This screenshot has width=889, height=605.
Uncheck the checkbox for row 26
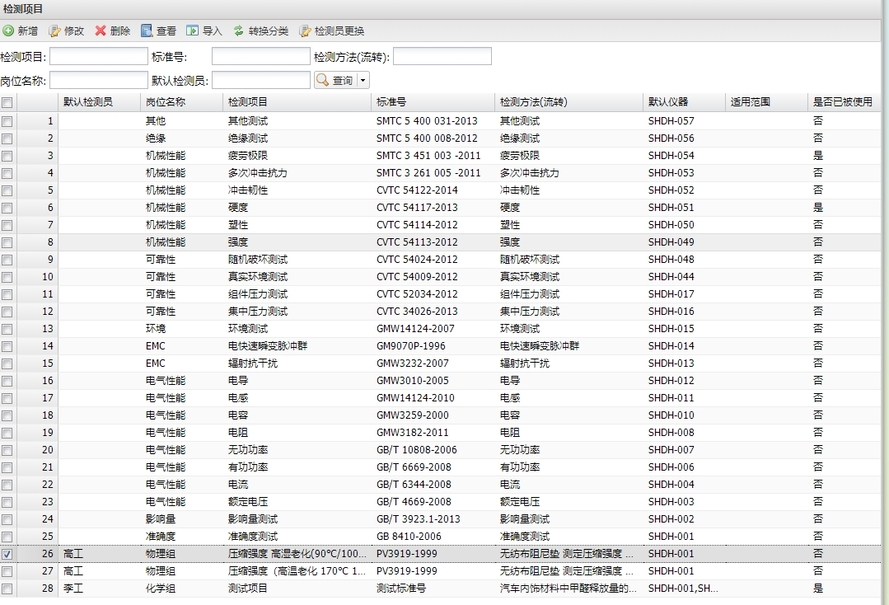(7, 553)
